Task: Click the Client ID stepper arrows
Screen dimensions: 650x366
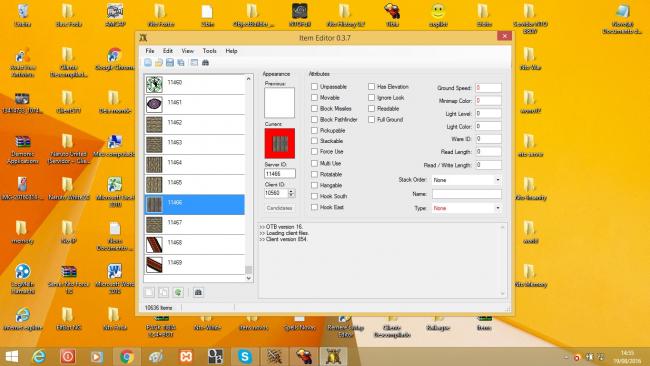Action: coord(291,193)
